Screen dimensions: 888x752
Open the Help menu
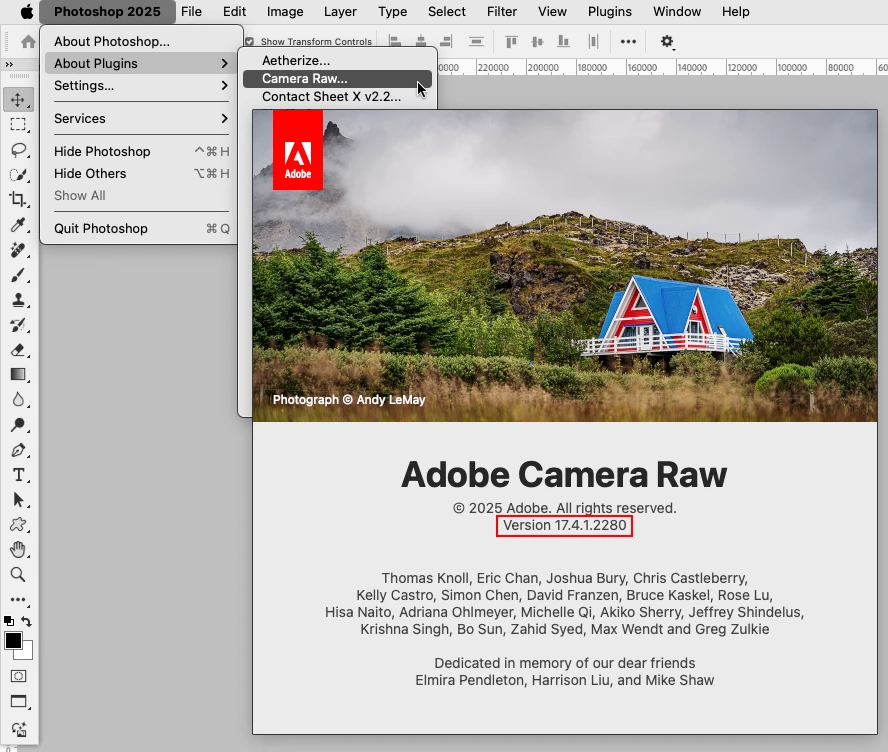click(736, 11)
